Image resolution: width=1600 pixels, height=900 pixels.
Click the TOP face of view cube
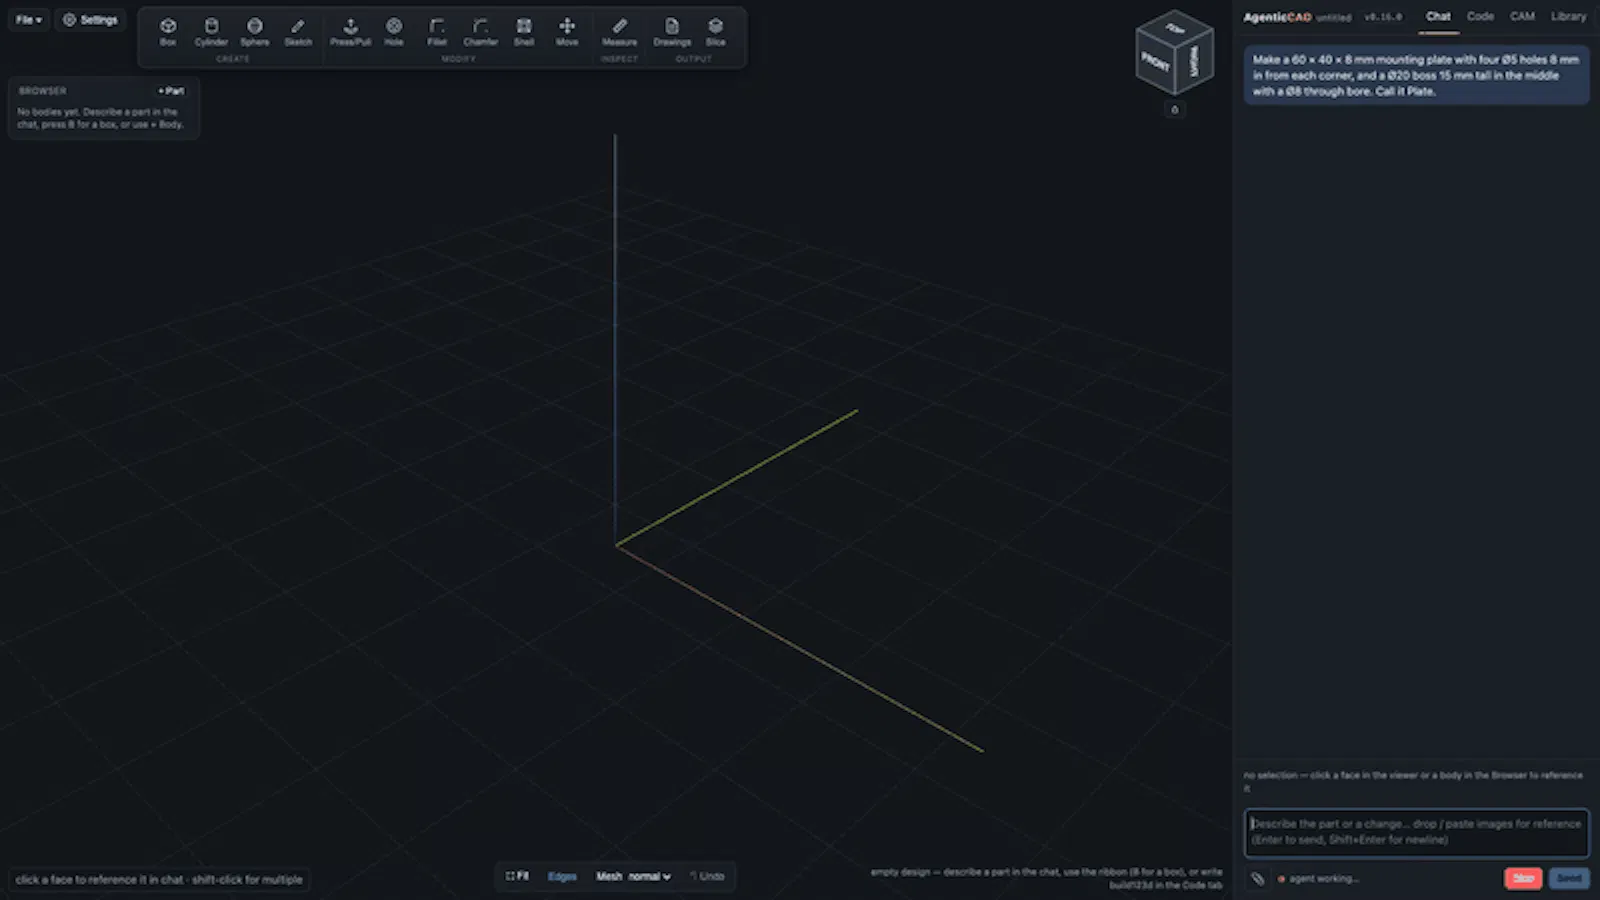point(1176,29)
